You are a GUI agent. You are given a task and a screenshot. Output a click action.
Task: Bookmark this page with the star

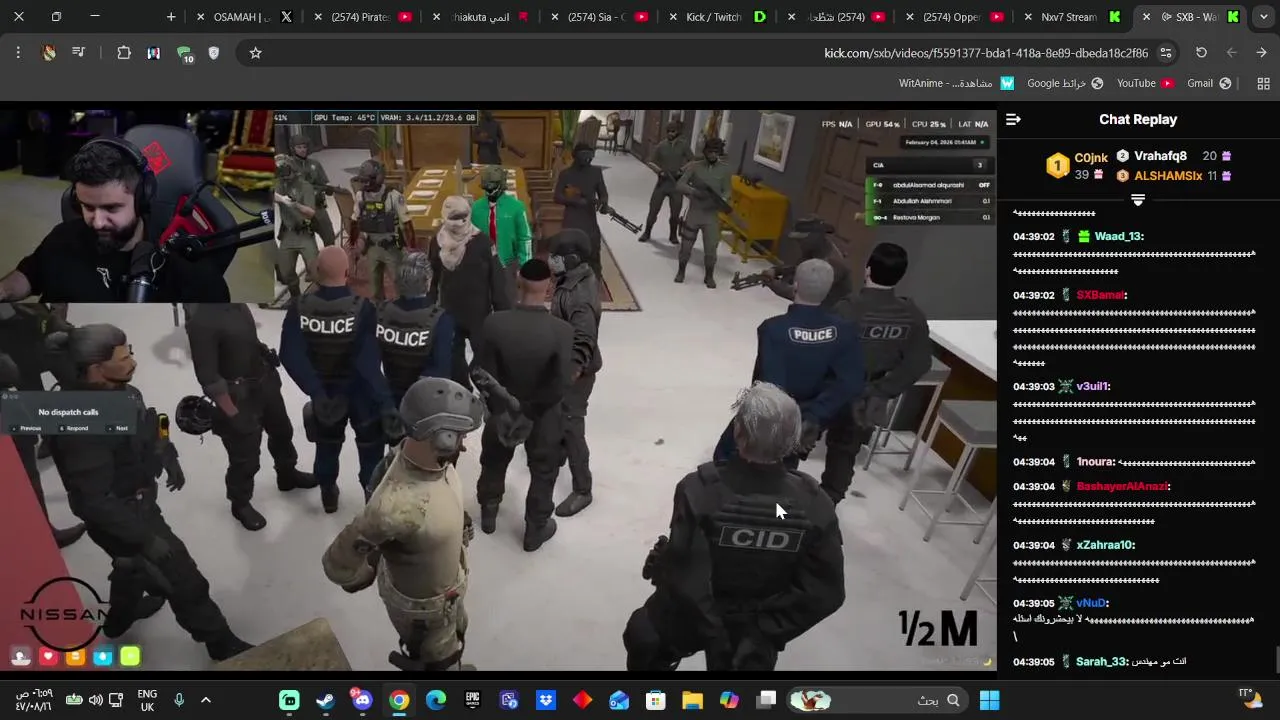[x=255, y=53]
